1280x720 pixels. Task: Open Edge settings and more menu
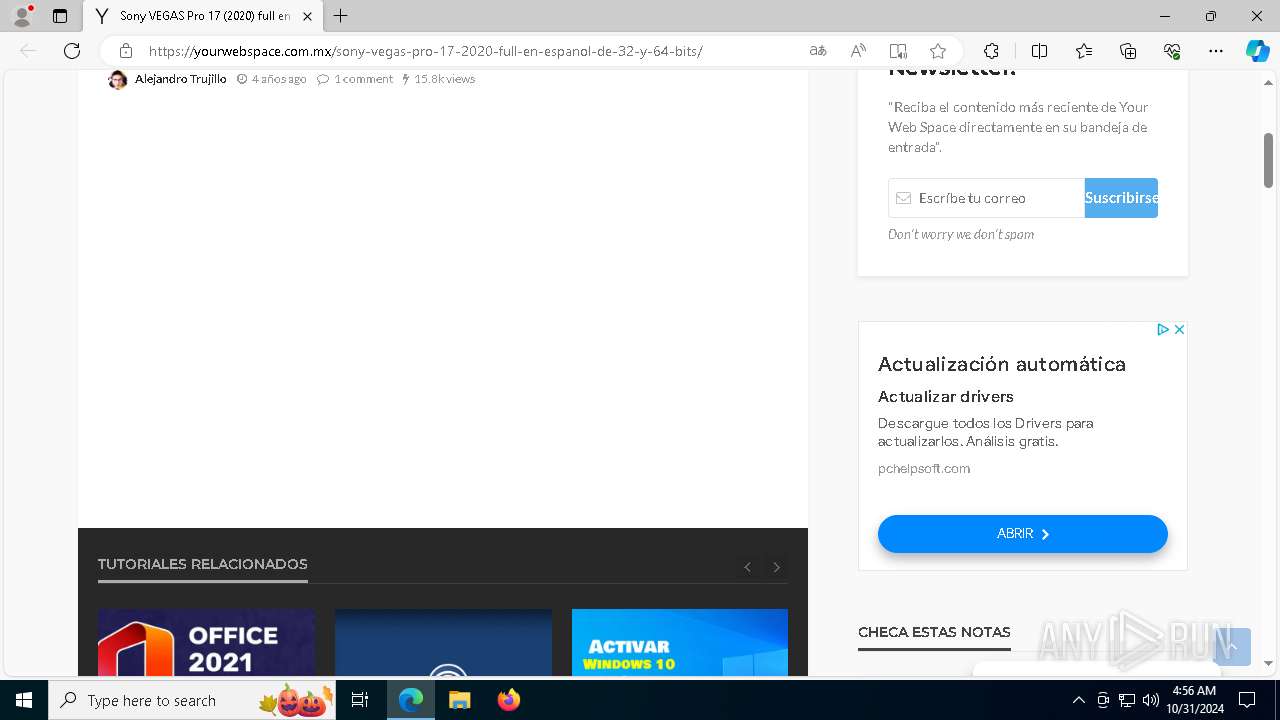coord(1216,51)
